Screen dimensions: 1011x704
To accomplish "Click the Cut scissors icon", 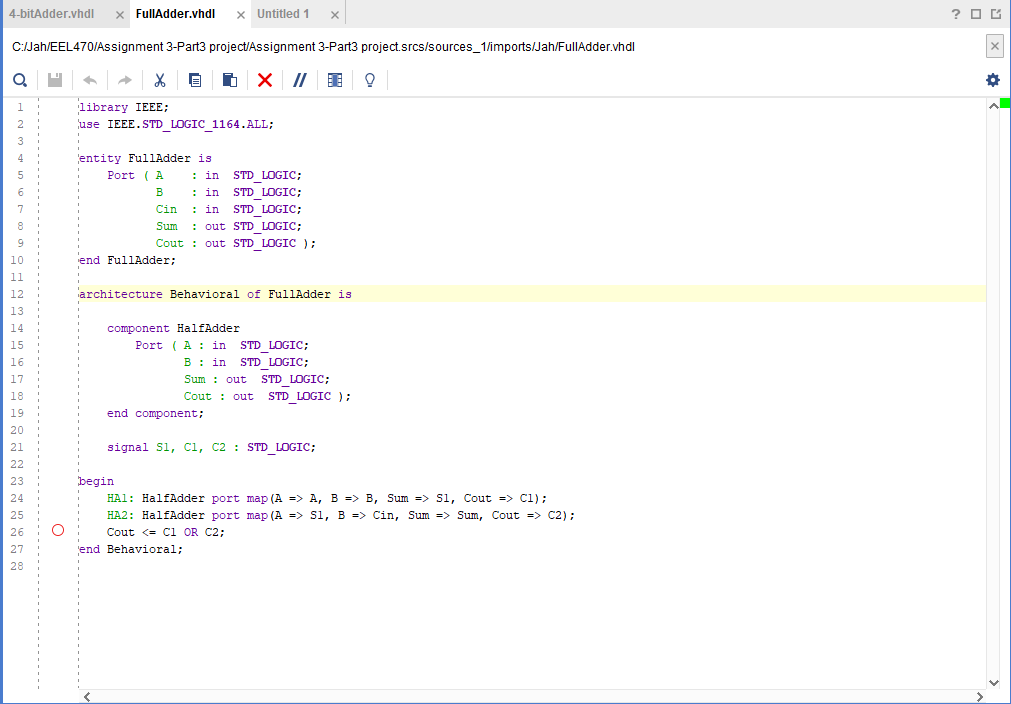I will coord(160,80).
